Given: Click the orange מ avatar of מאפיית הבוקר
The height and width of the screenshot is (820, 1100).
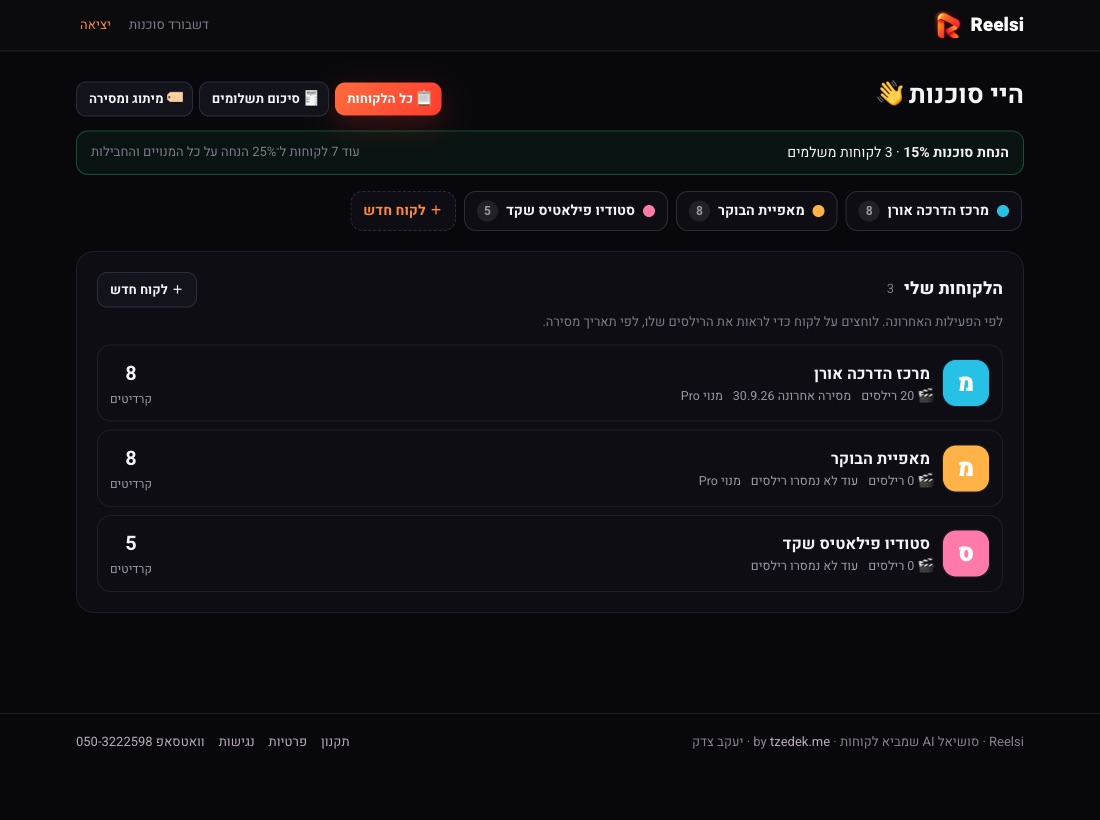Looking at the screenshot, I should click(x=965, y=469).
